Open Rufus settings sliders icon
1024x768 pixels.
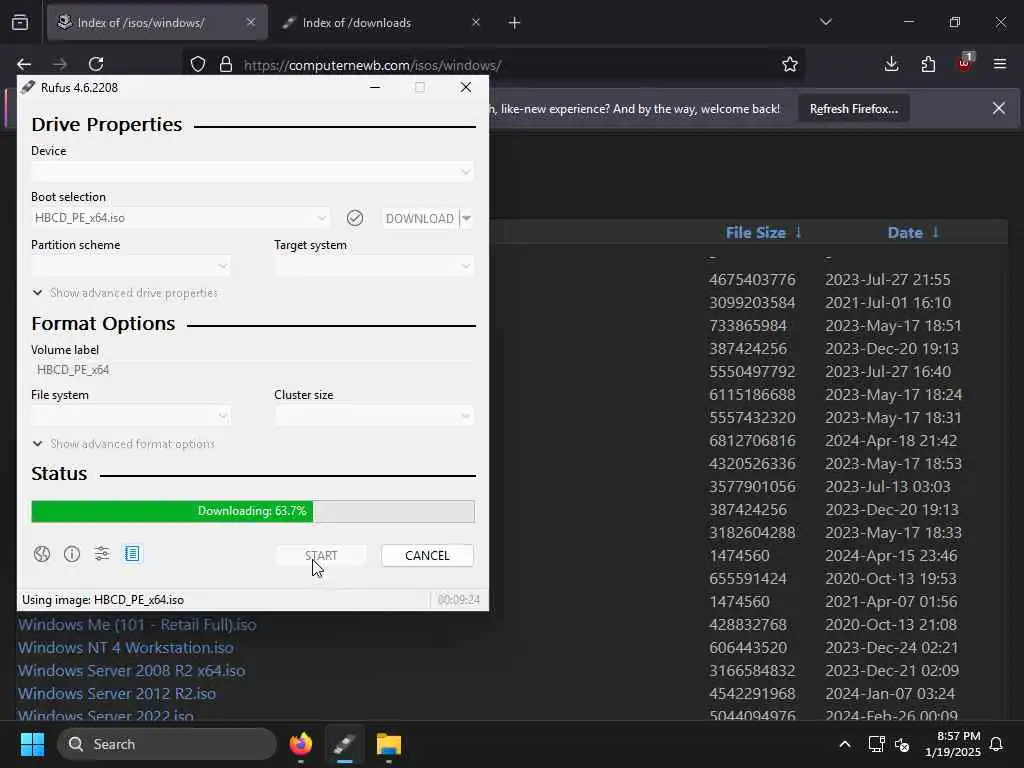(102, 554)
